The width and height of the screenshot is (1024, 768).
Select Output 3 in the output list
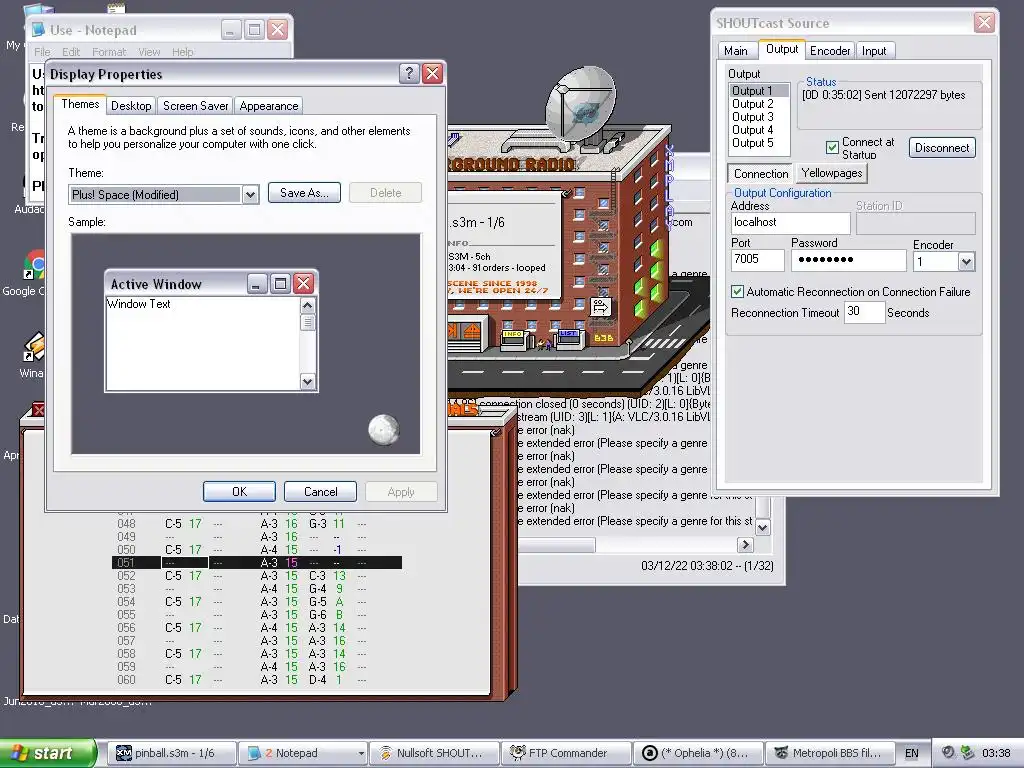[x=753, y=117]
